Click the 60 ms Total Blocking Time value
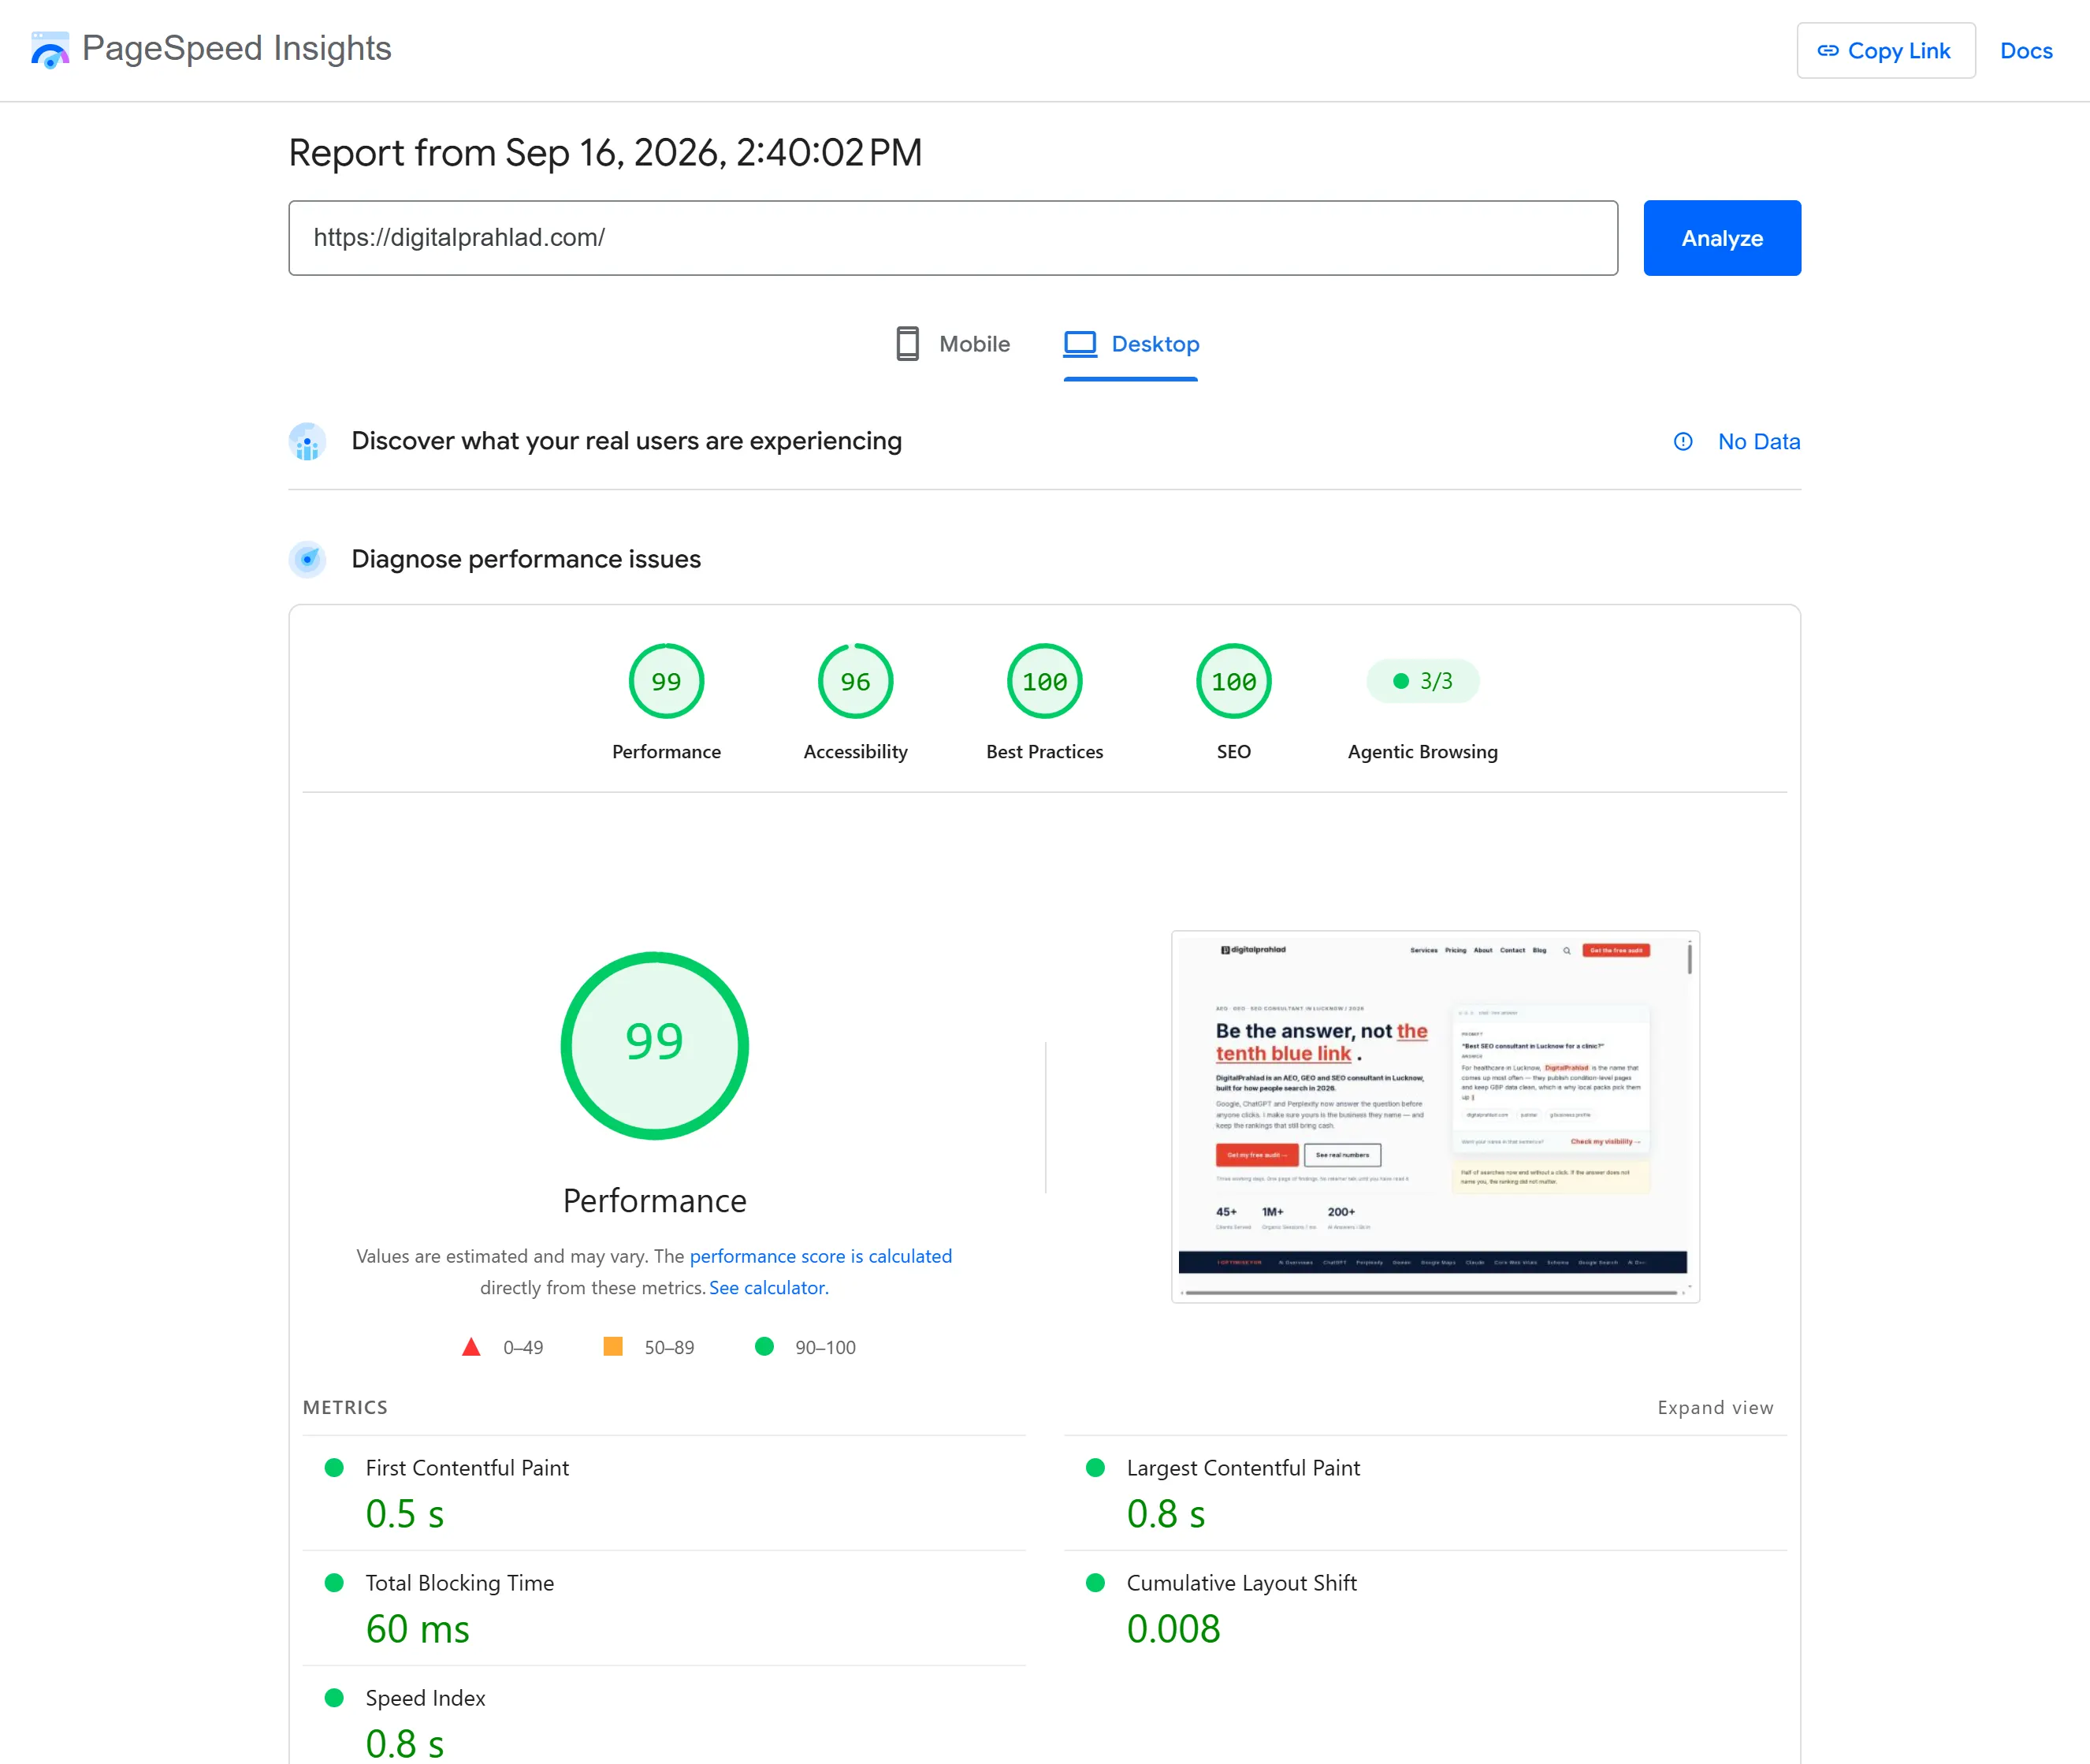Screen dimensions: 2090x1764 pos(417,1629)
